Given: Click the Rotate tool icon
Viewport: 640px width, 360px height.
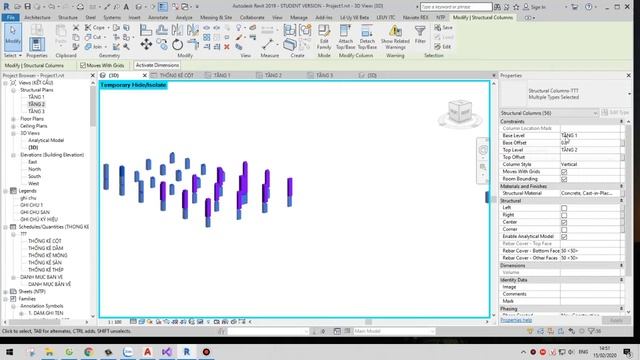Looking at the screenshot, I should point(177,44).
